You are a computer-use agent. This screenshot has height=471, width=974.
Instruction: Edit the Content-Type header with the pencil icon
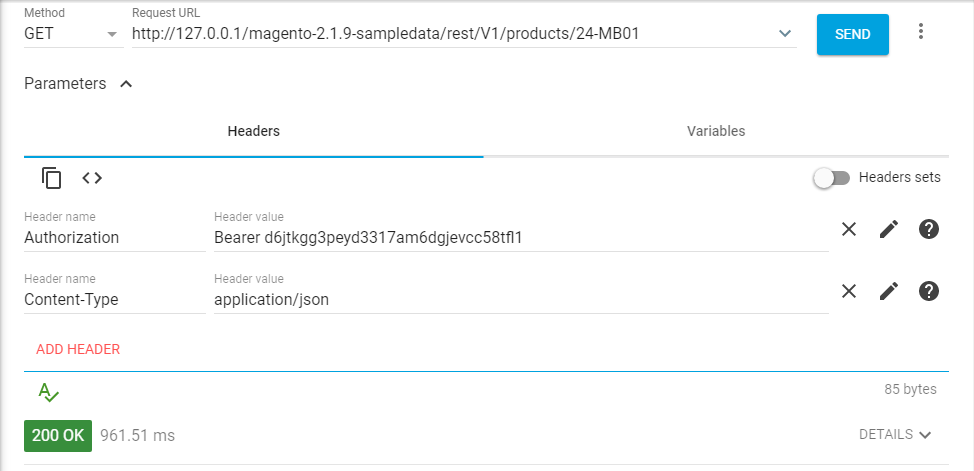[x=888, y=291]
